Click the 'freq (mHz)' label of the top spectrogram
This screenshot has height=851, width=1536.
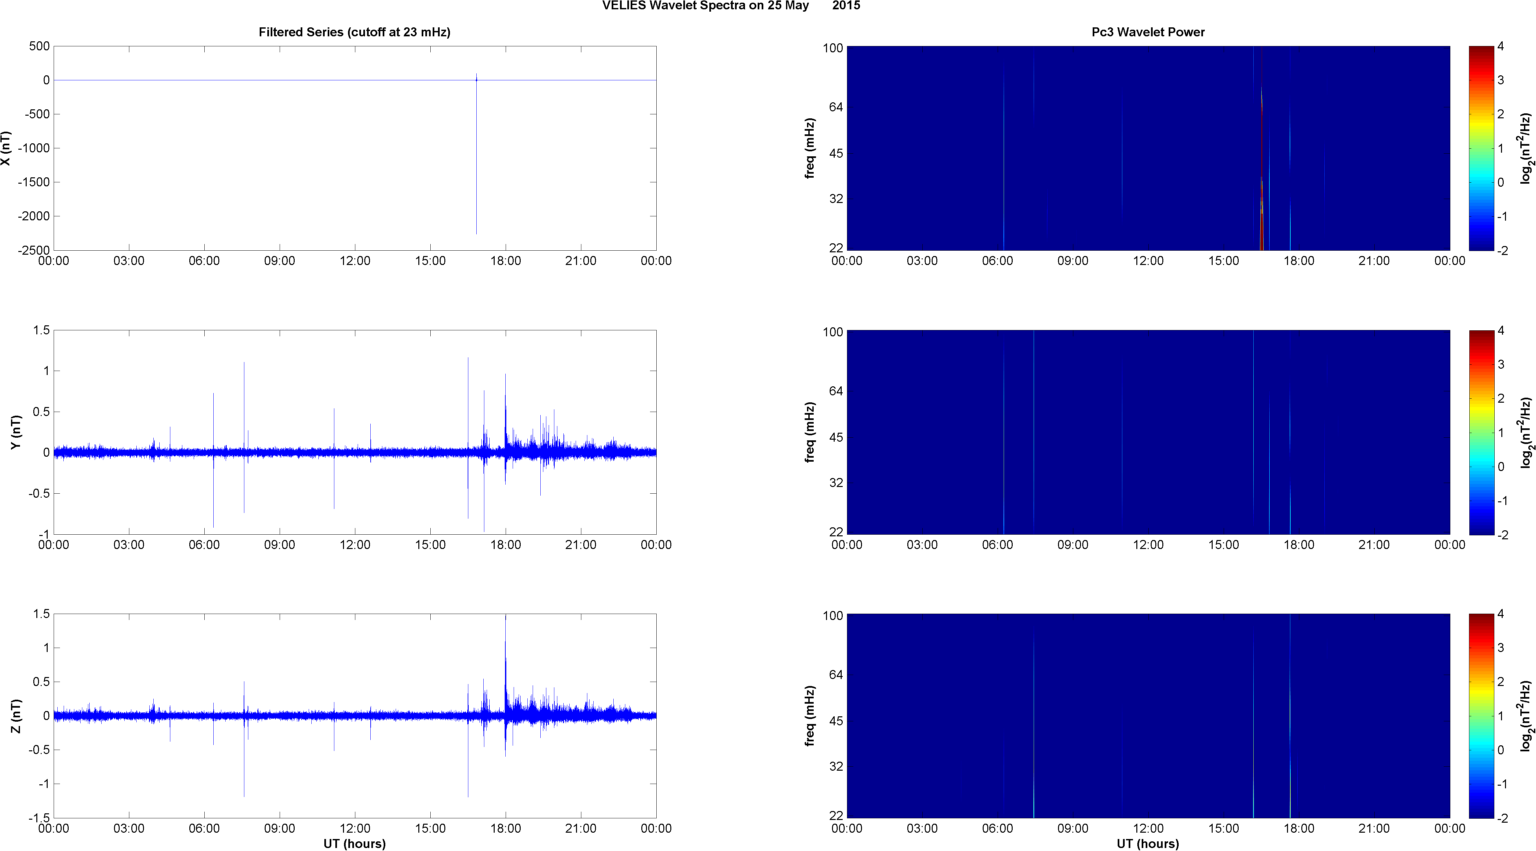809,148
